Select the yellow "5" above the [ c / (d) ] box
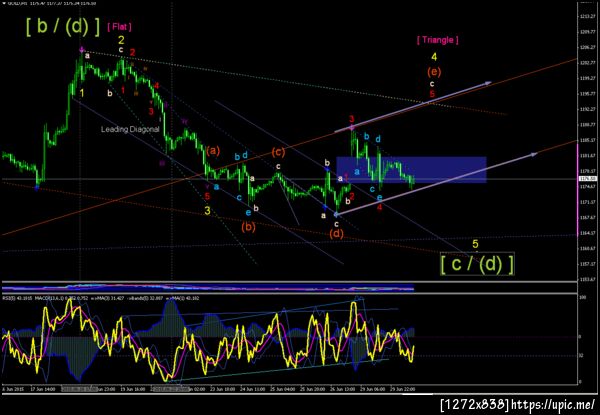The image size is (600, 415). [475, 244]
